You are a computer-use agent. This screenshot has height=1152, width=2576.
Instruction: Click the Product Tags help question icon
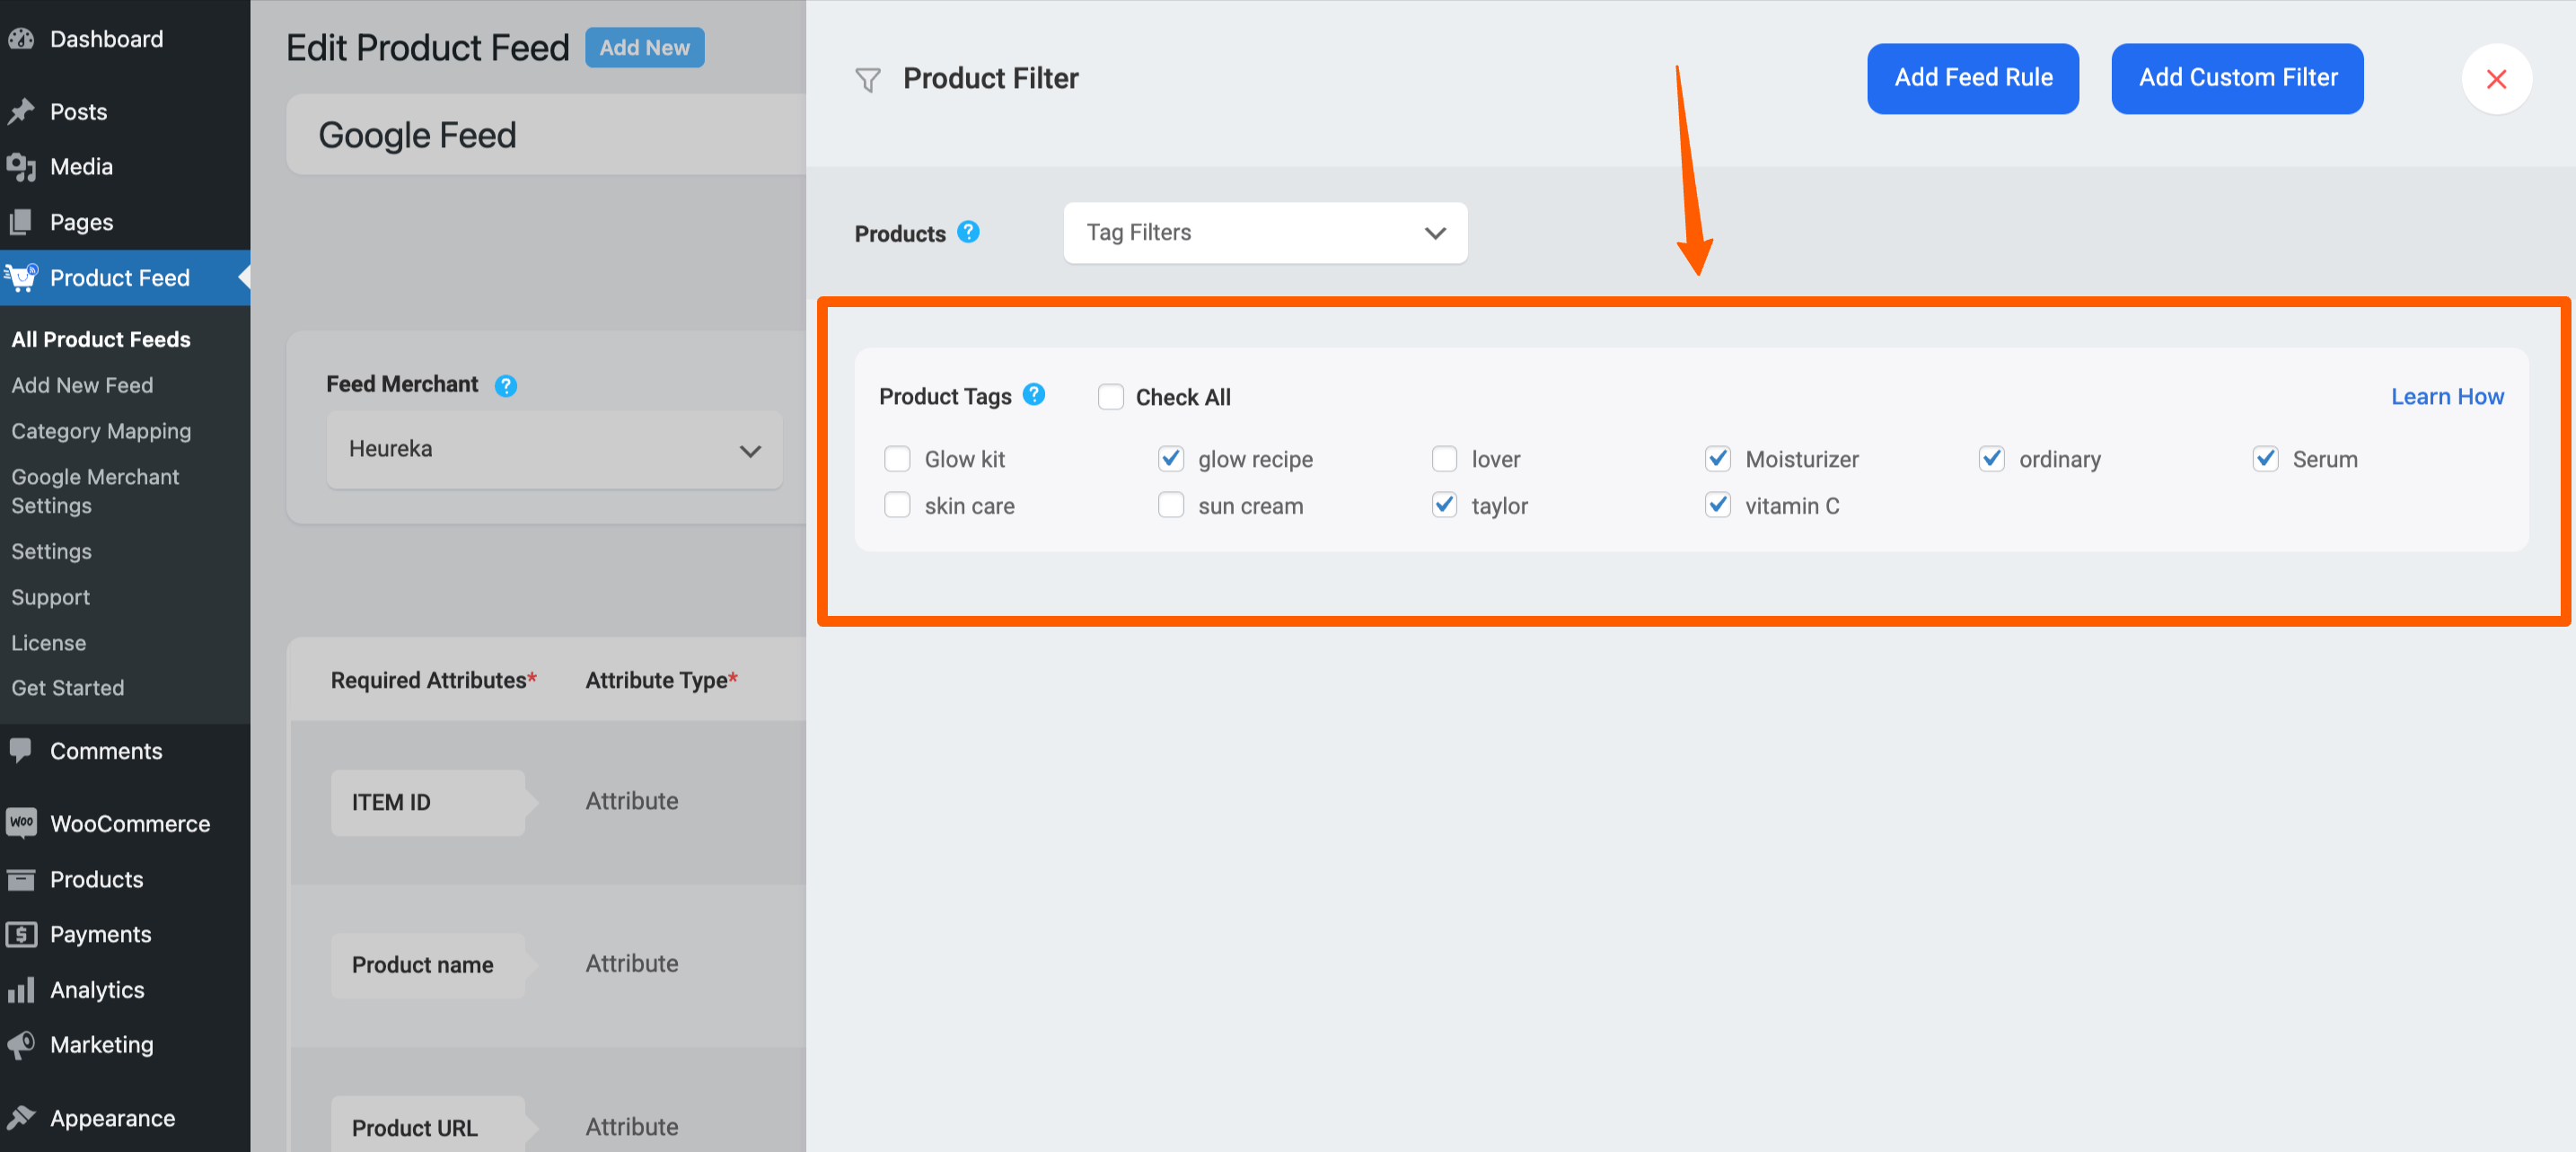pos(1034,395)
